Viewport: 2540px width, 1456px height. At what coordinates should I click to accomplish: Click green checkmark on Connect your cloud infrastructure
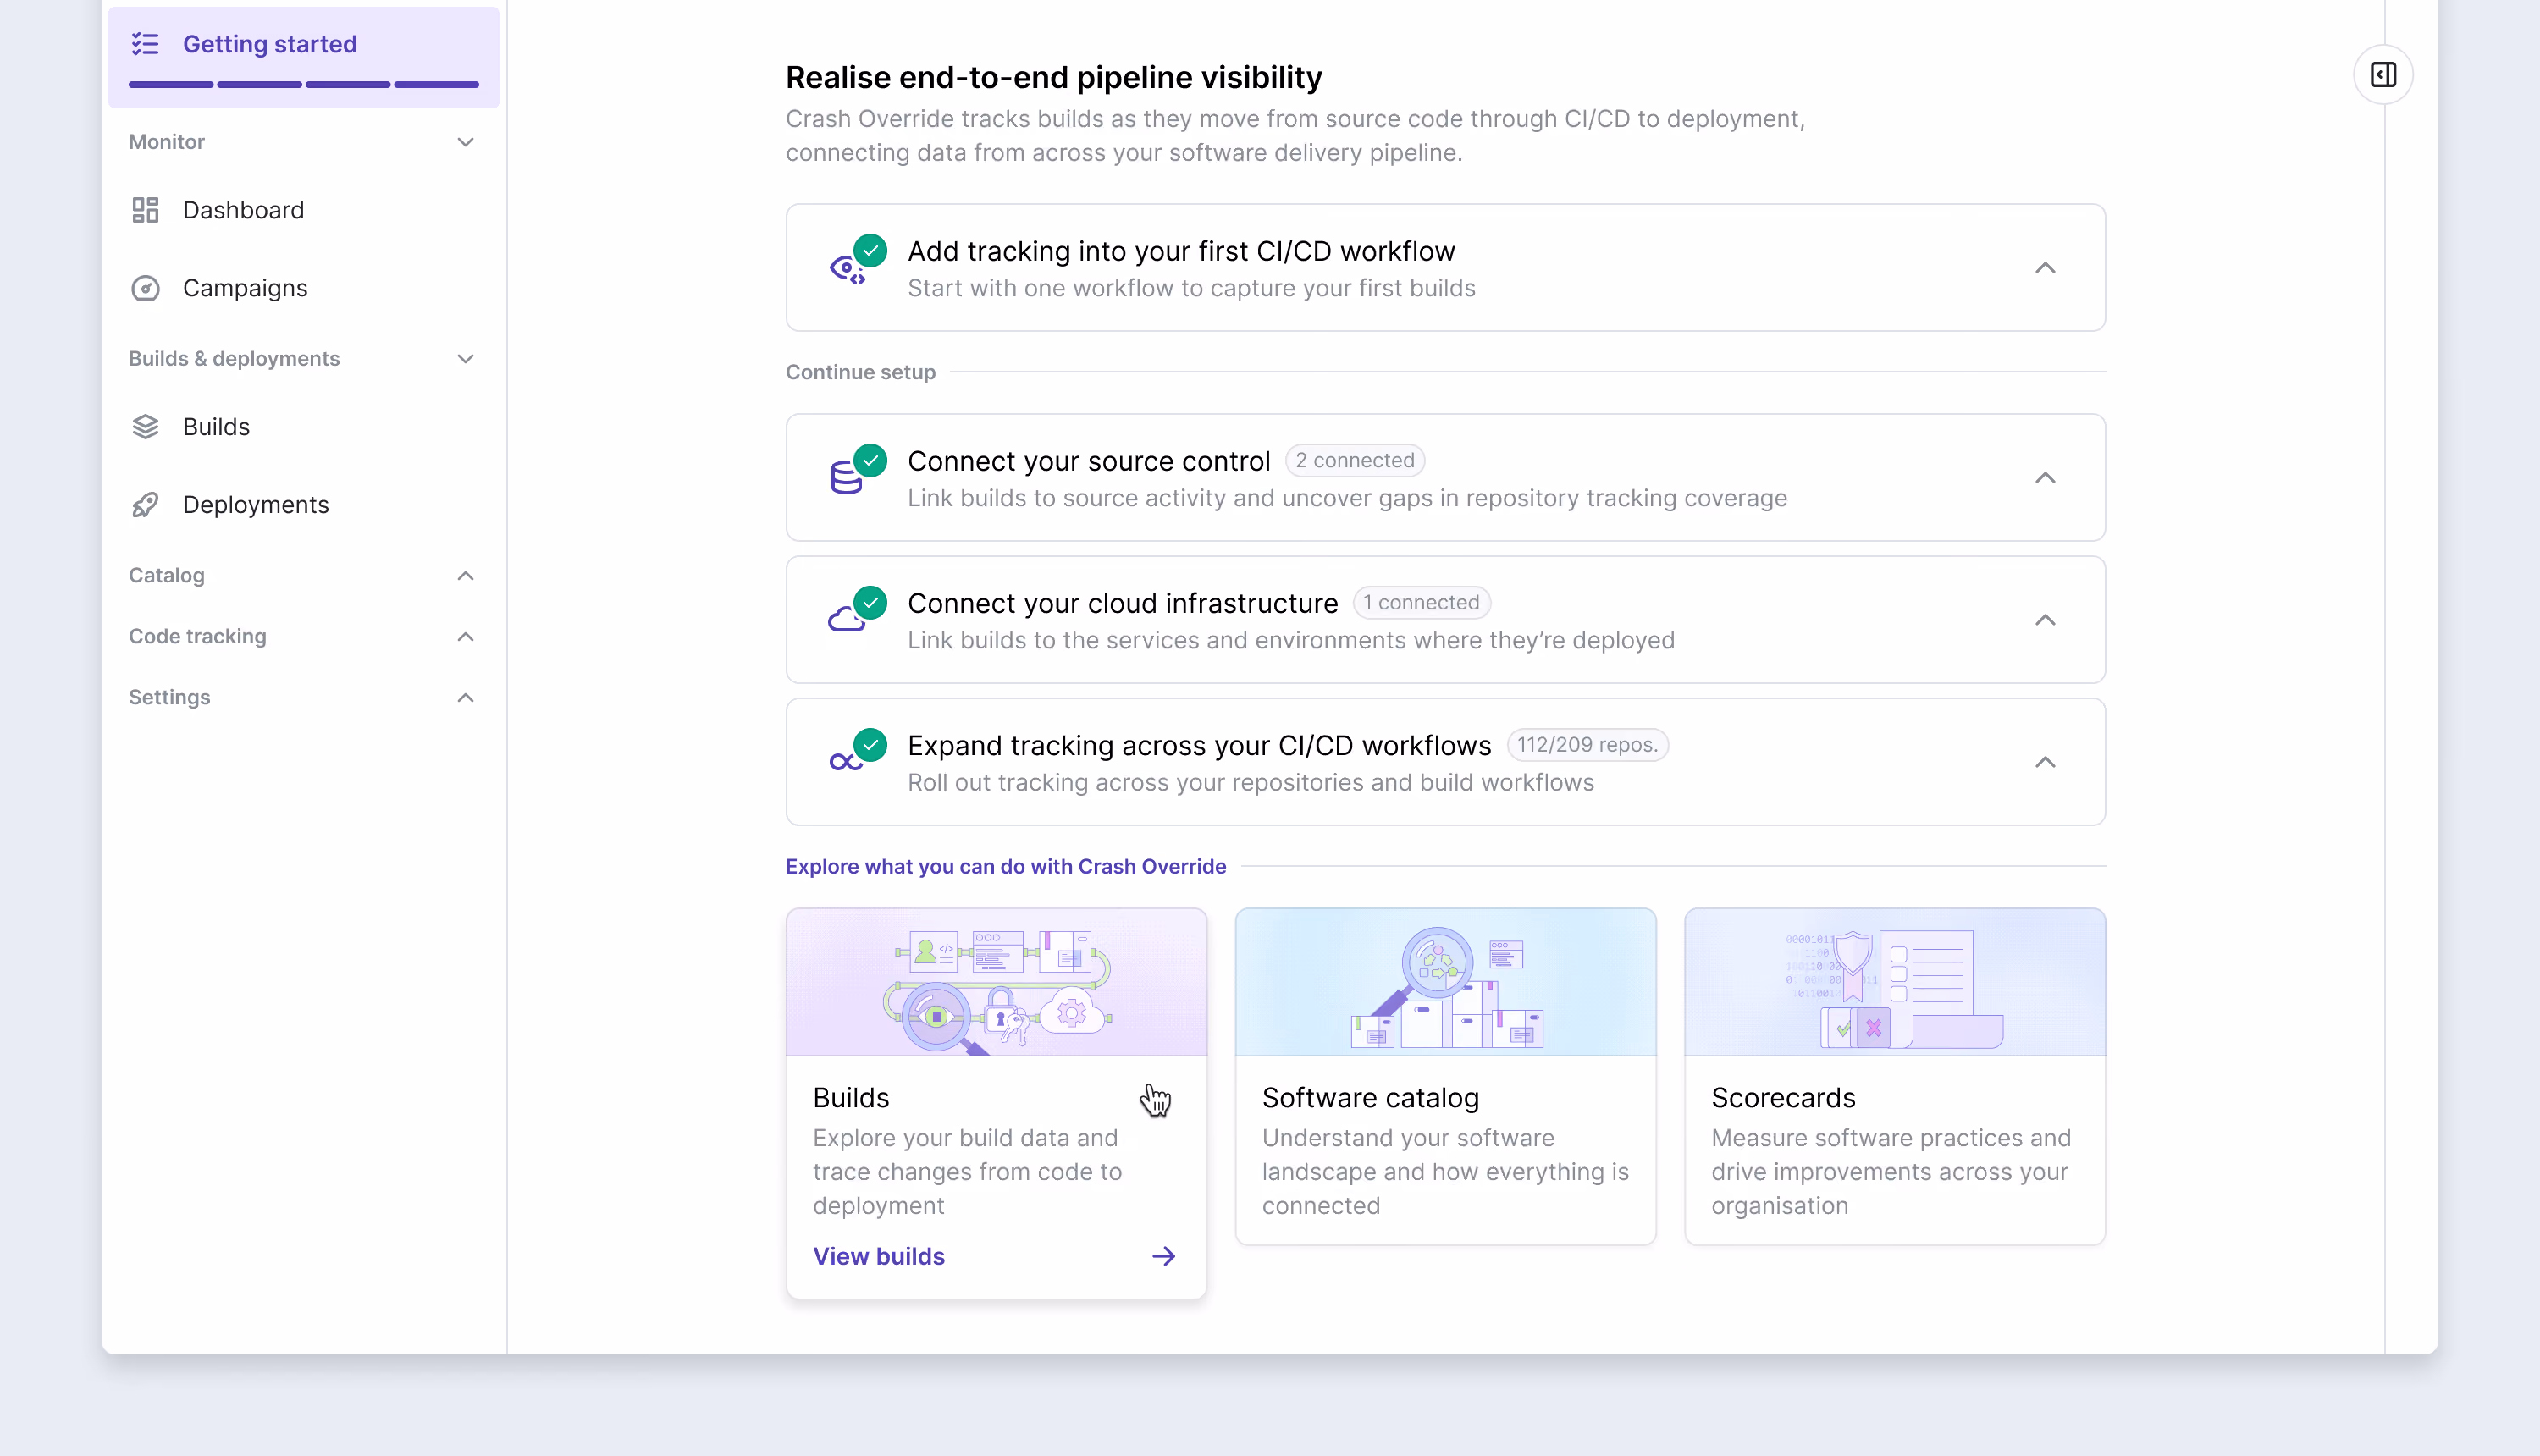click(871, 602)
